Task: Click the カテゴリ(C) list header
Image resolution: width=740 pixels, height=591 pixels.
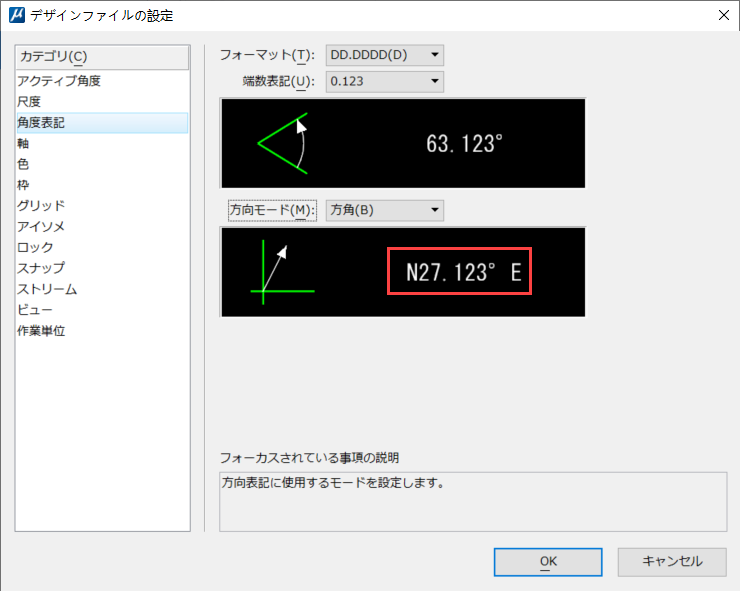Action: tap(102, 57)
